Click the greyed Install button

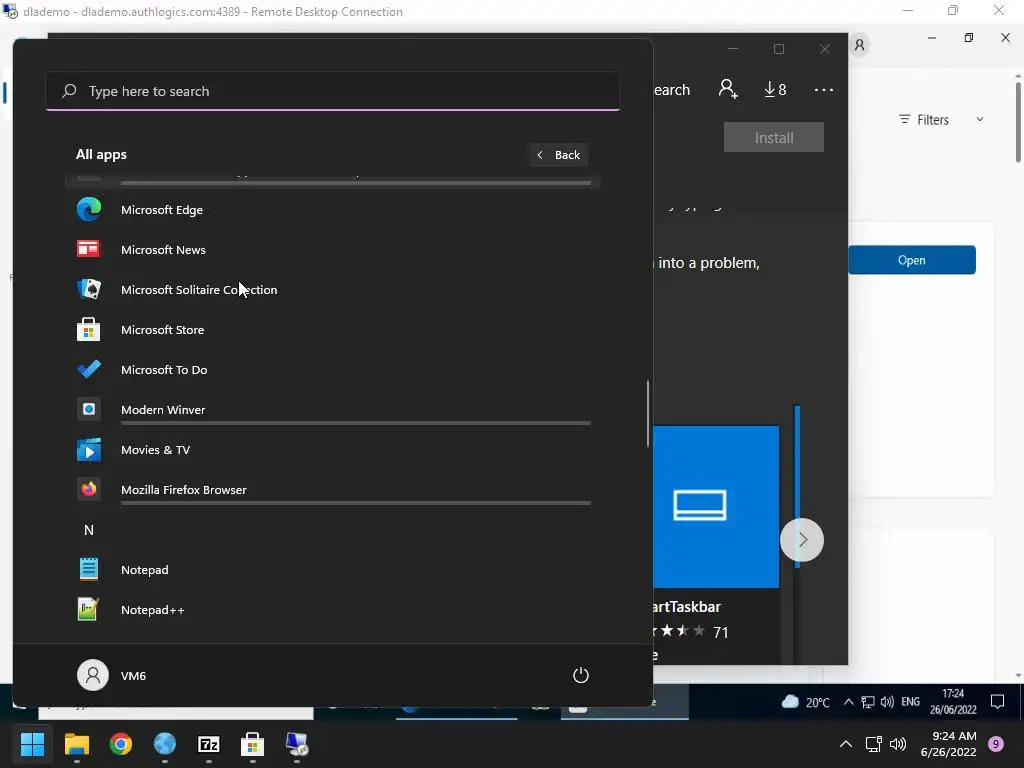coord(774,137)
